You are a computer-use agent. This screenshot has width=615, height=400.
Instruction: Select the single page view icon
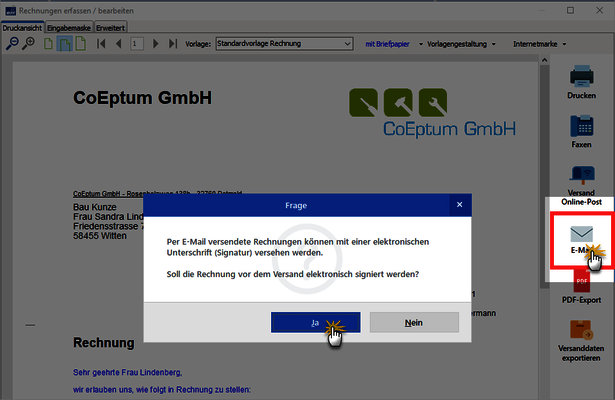tap(48, 44)
